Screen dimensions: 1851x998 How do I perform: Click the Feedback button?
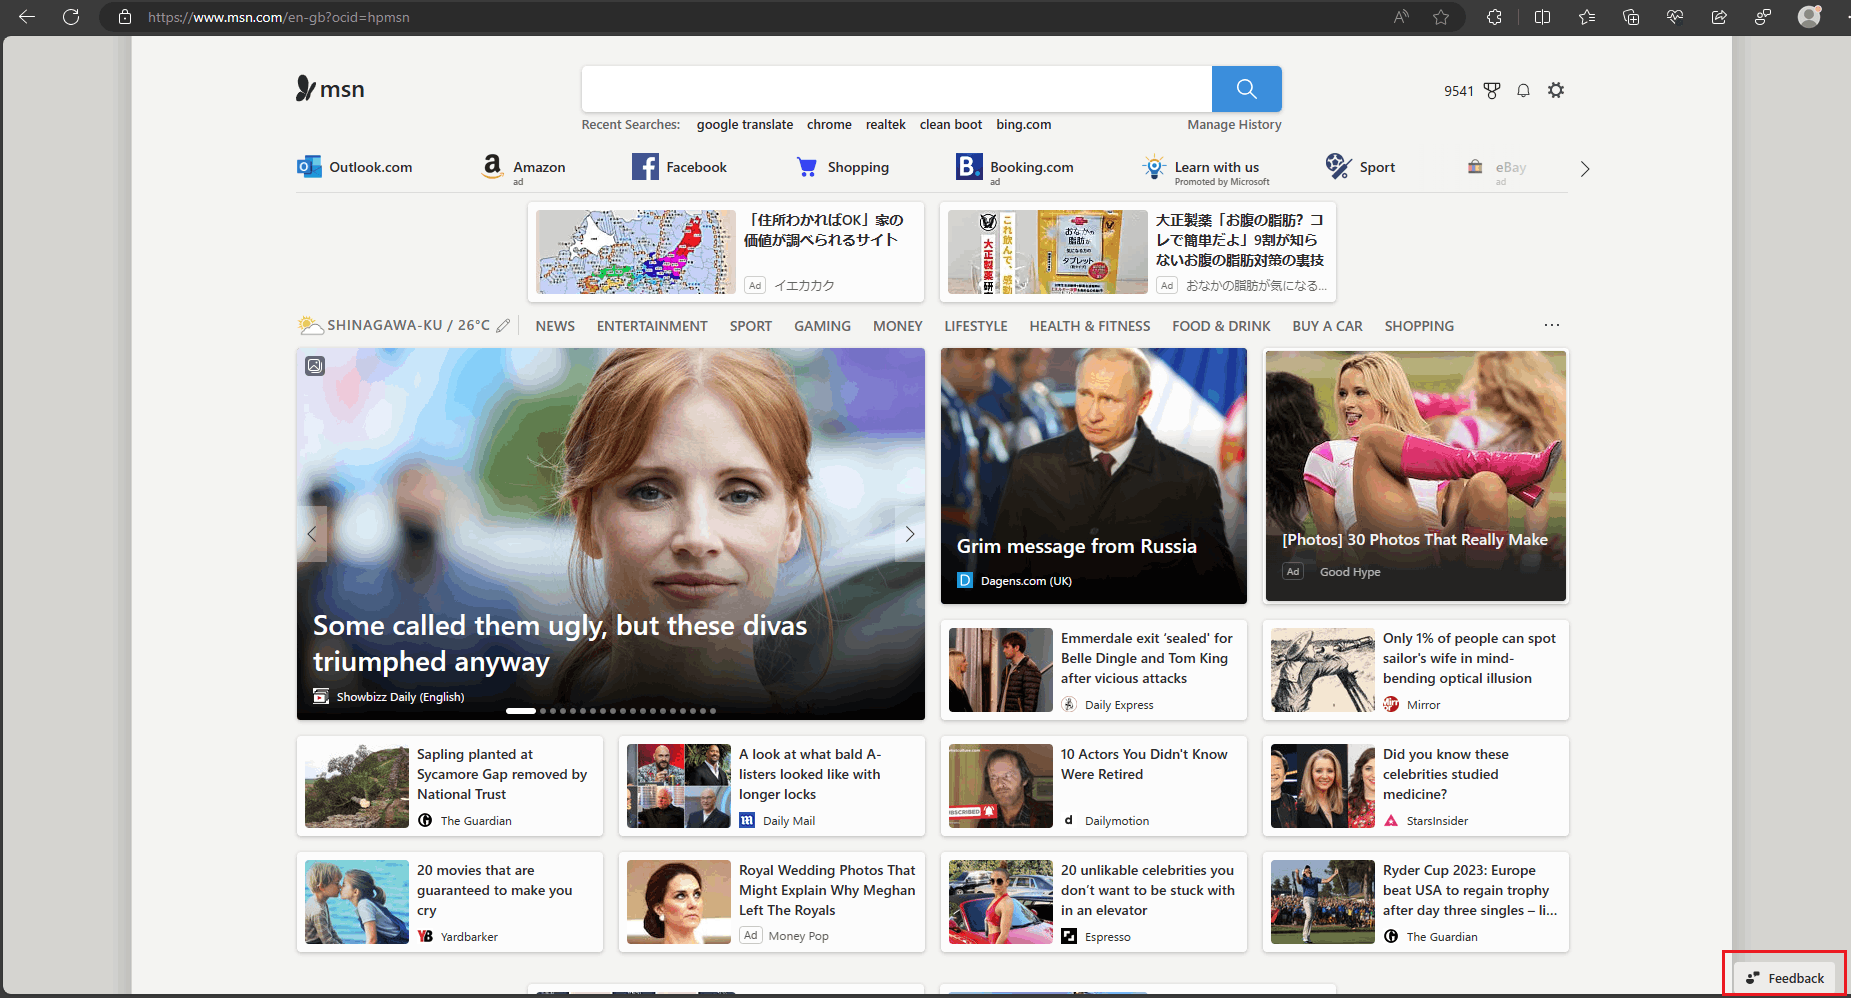pyautogui.click(x=1783, y=977)
